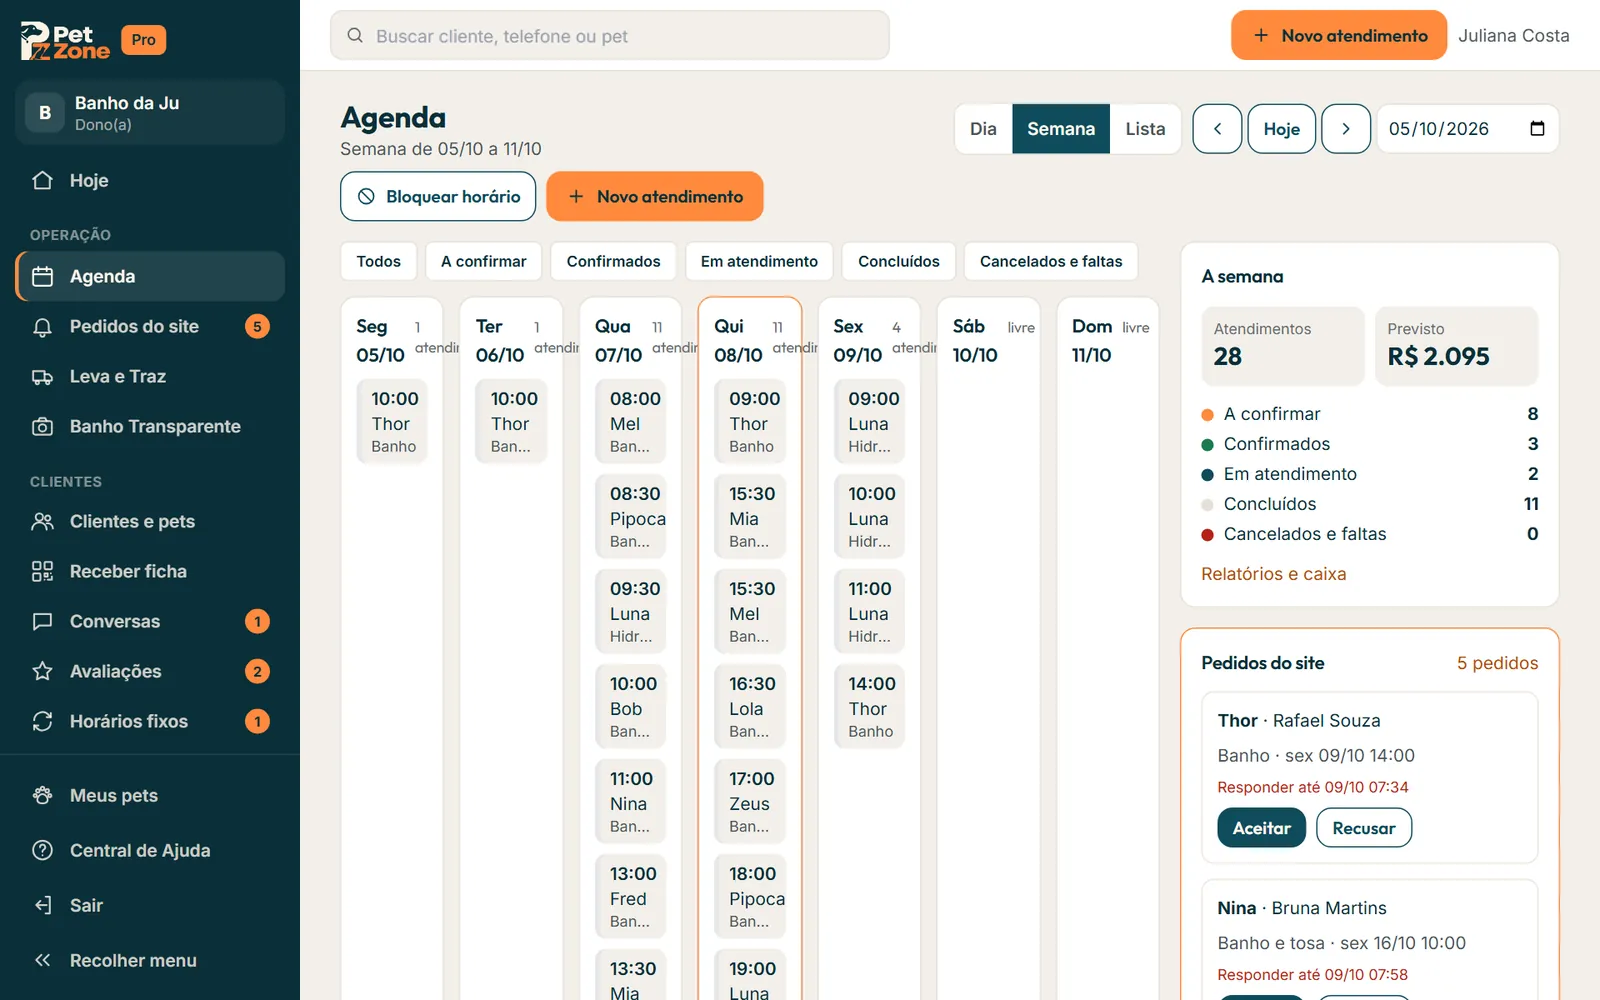Image resolution: width=1600 pixels, height=1000 pixels.
Task: Refuse Thor's site request with Recusar
Action: 1363,828
